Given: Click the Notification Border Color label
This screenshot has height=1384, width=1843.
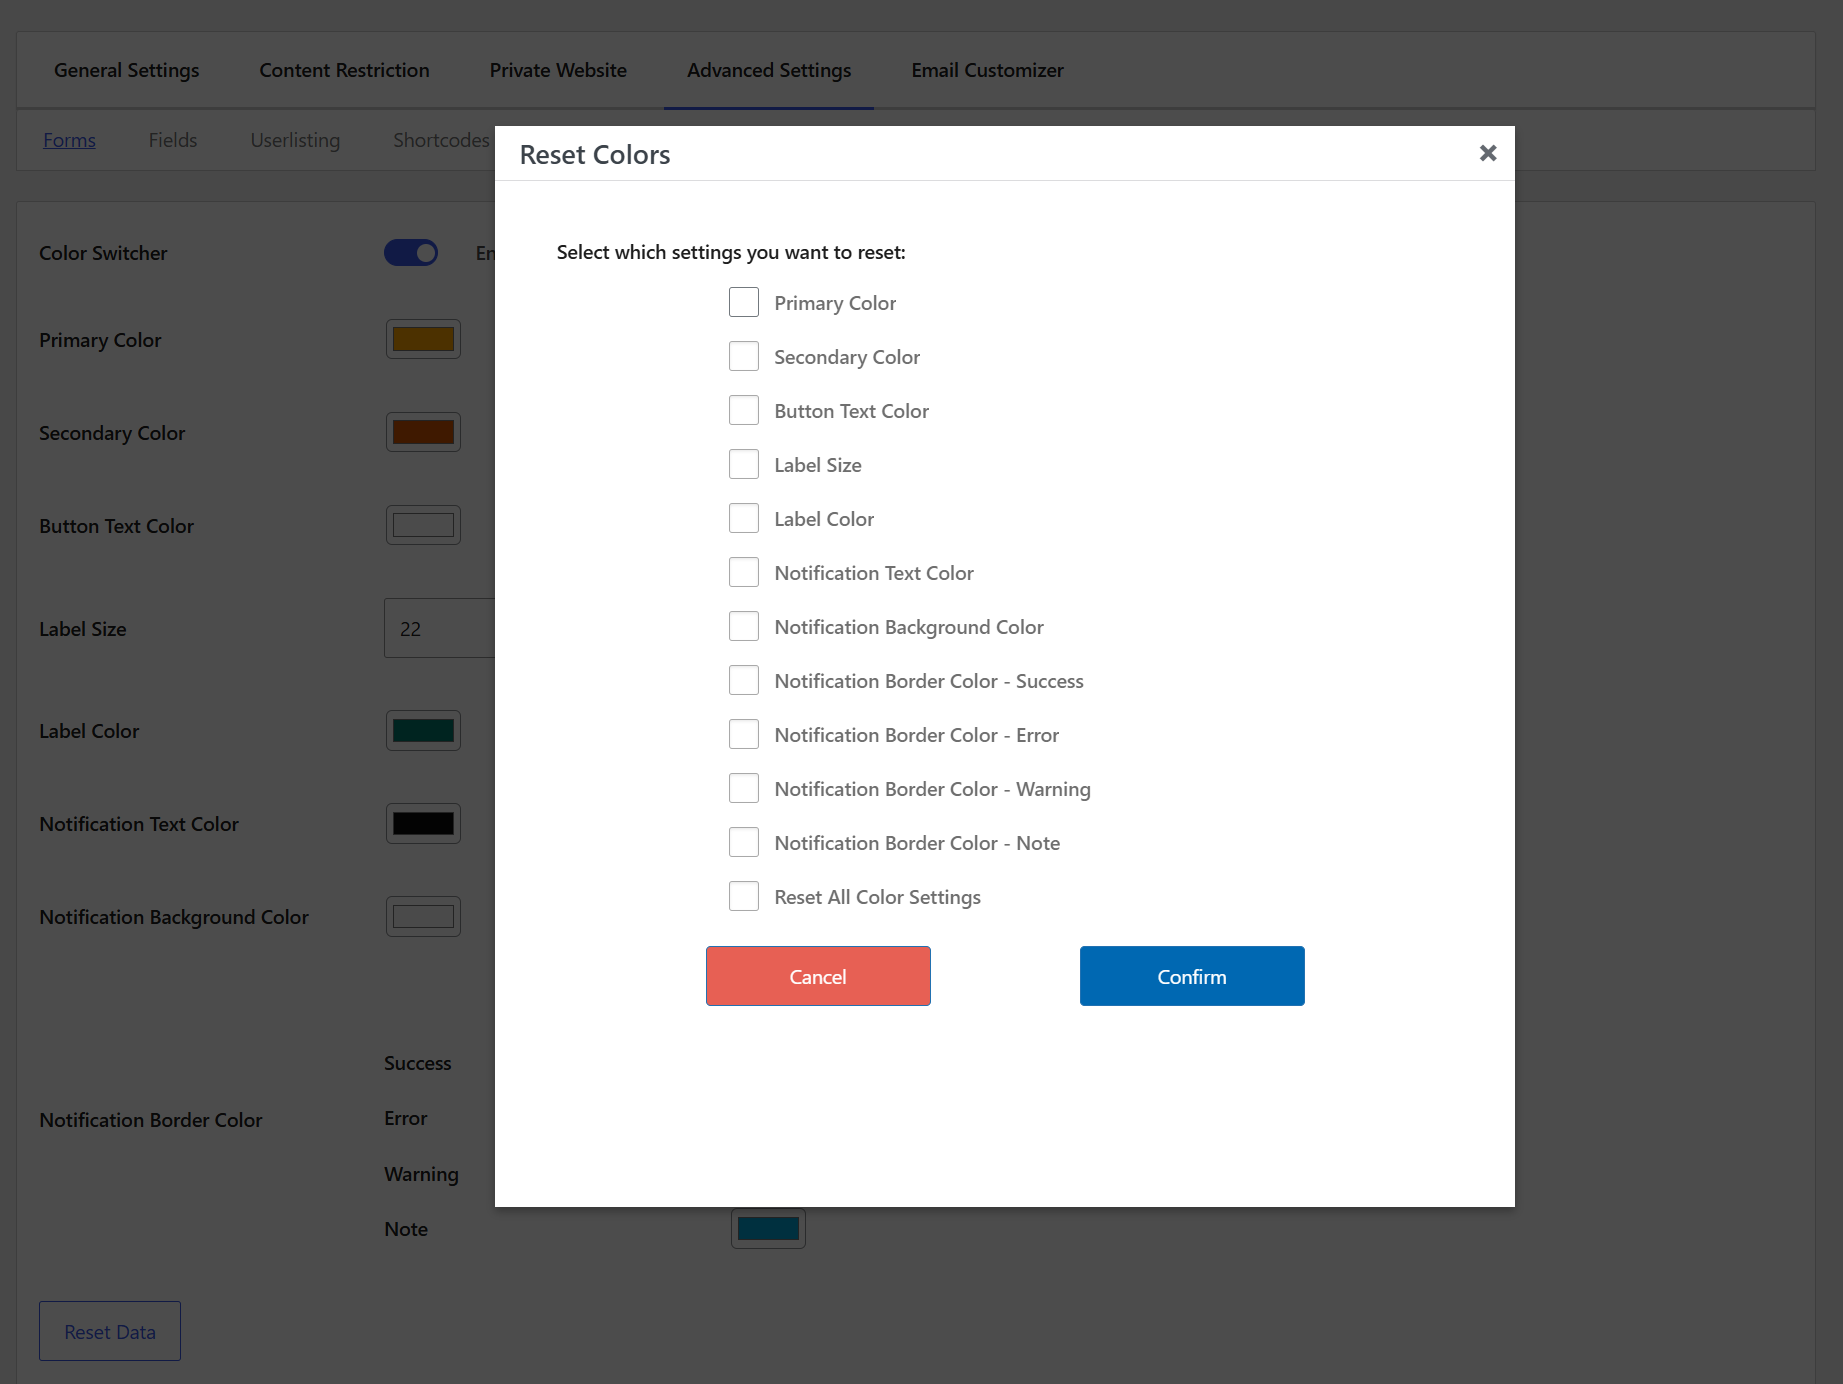Looking at the screenshot, I should [151, 1120].
